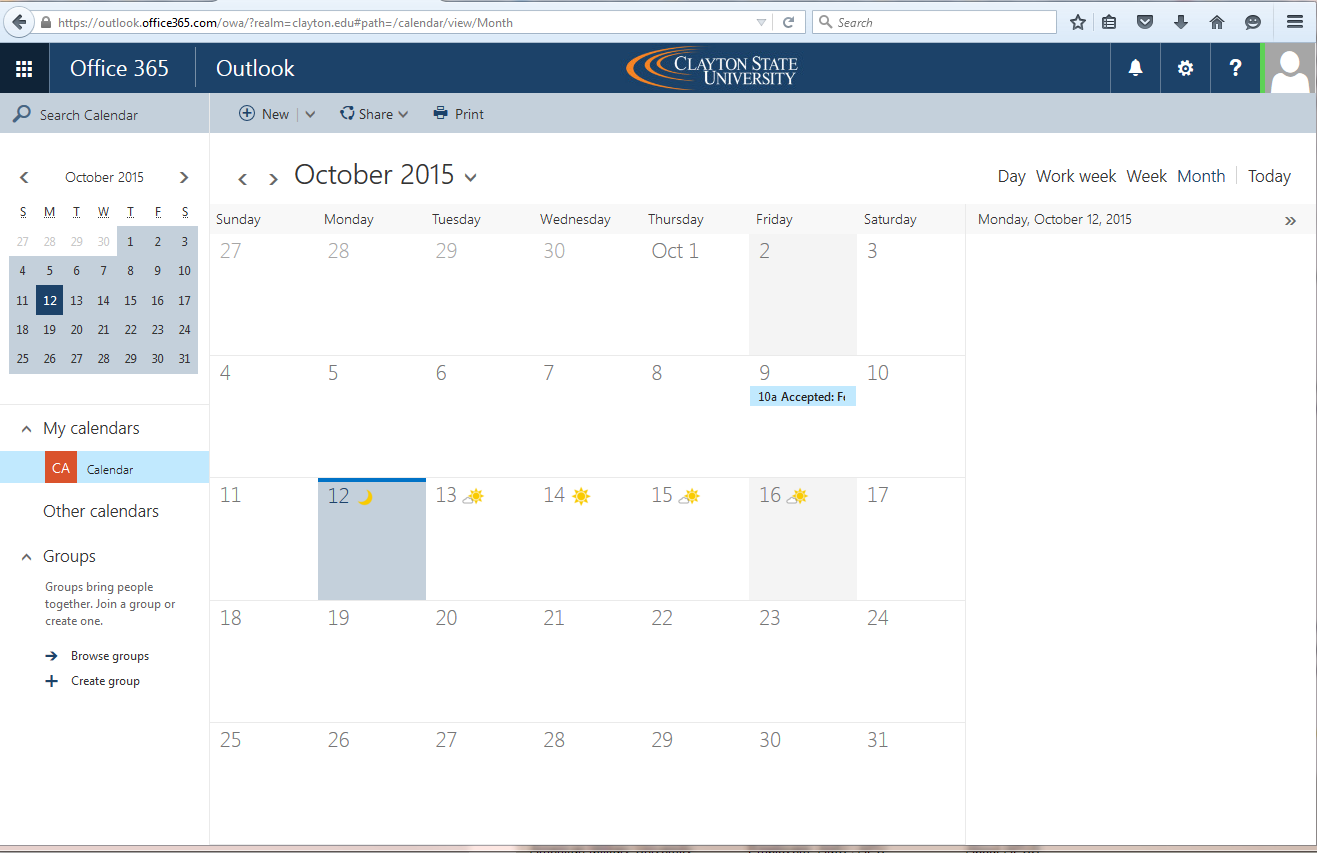Collapse the day details pane with double chevron
The height and width of the screenshot is (853, 1317).
point(1290,221)
